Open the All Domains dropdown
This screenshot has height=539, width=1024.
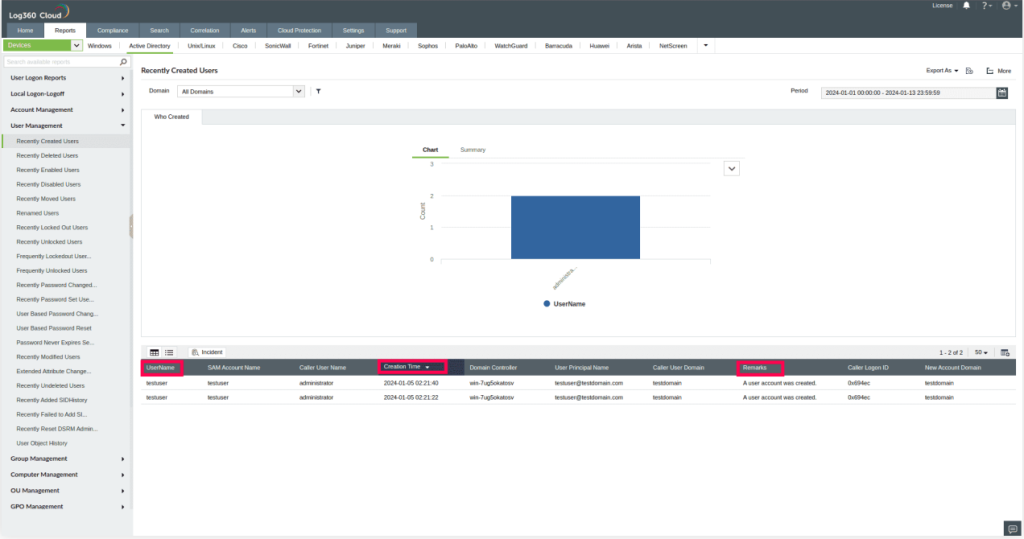(x=241, y=91)
